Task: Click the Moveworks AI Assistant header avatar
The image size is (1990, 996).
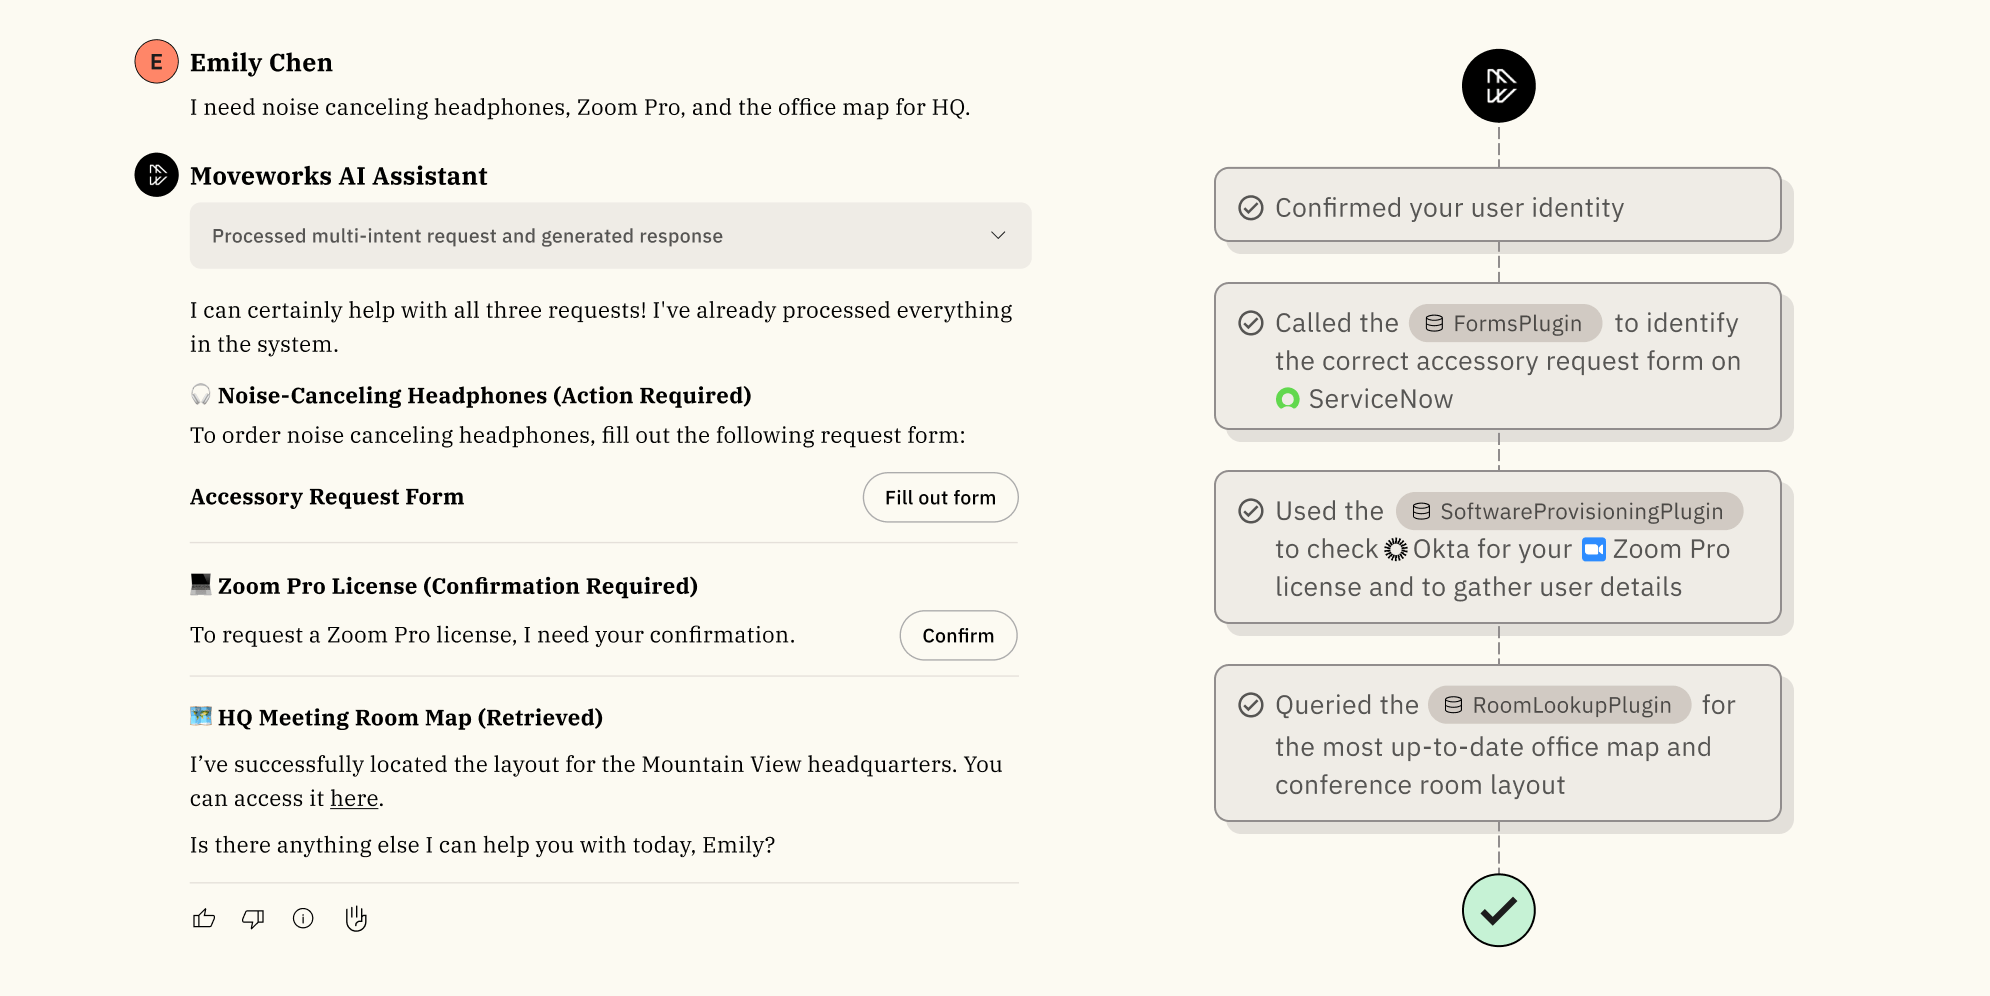Action: [x=156, y=174]
